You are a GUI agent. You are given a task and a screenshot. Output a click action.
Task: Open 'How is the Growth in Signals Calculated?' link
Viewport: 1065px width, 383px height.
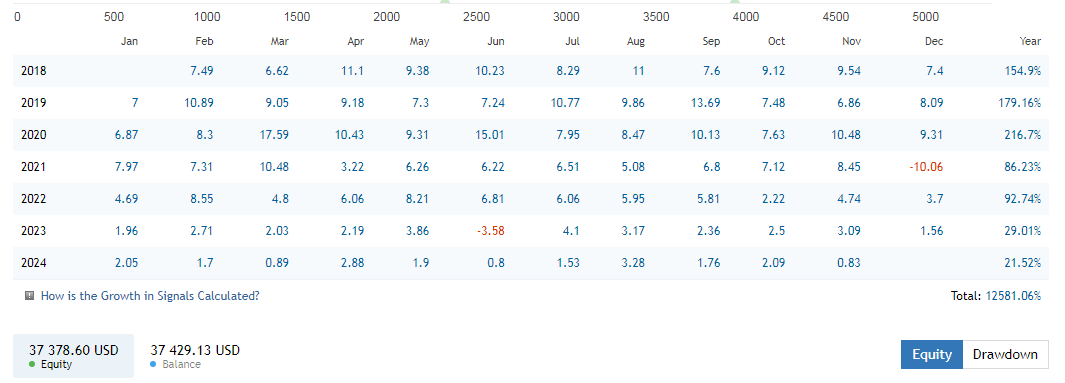[150, 296]
